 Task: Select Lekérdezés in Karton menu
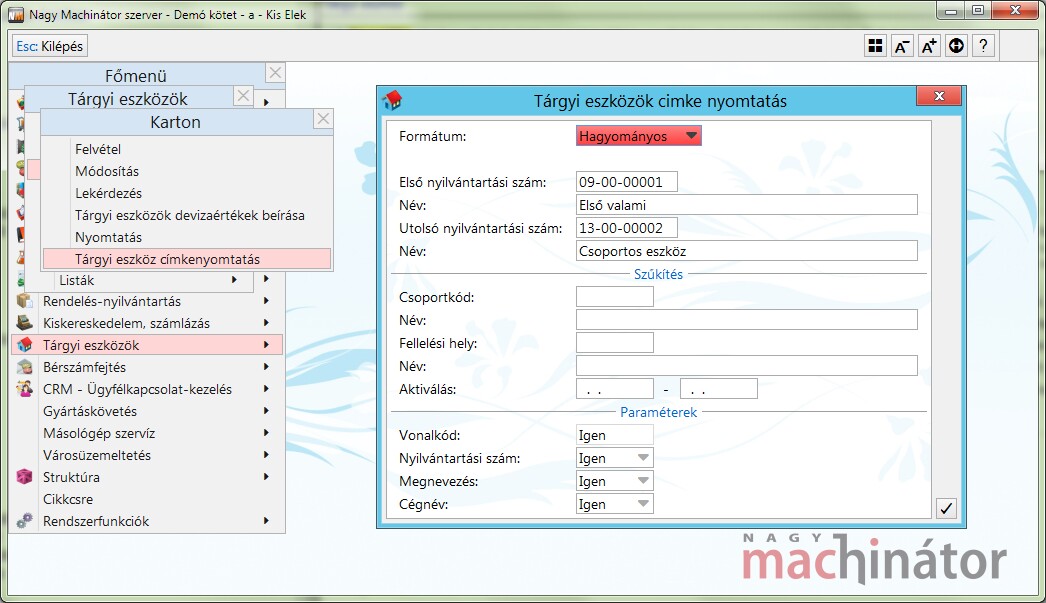(187, 193)
